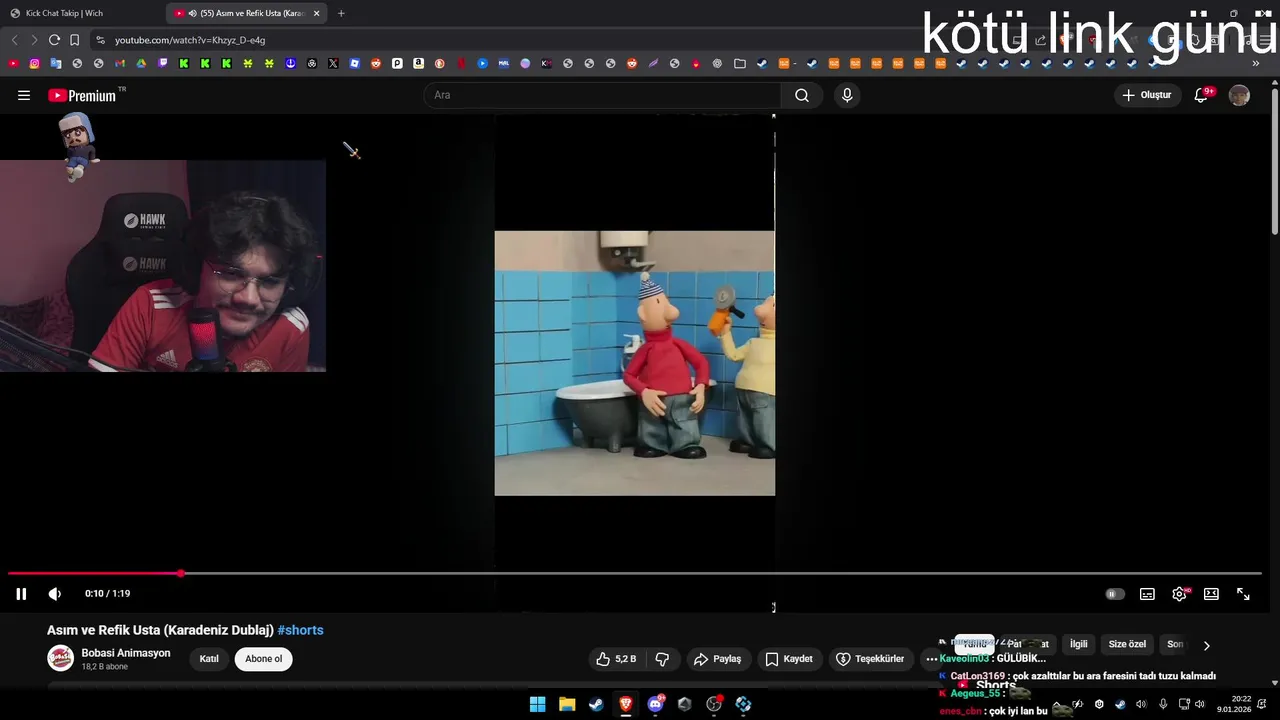Click the Bobasi Animasyon channel avatar
This screenshot has width=1280, height=720.
61,658
